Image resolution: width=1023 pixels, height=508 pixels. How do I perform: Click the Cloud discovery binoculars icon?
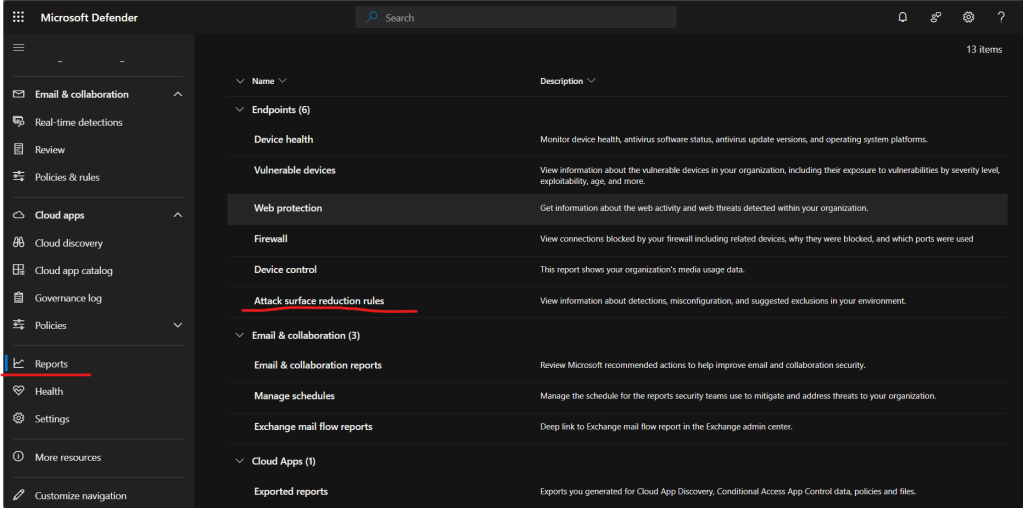18,243
